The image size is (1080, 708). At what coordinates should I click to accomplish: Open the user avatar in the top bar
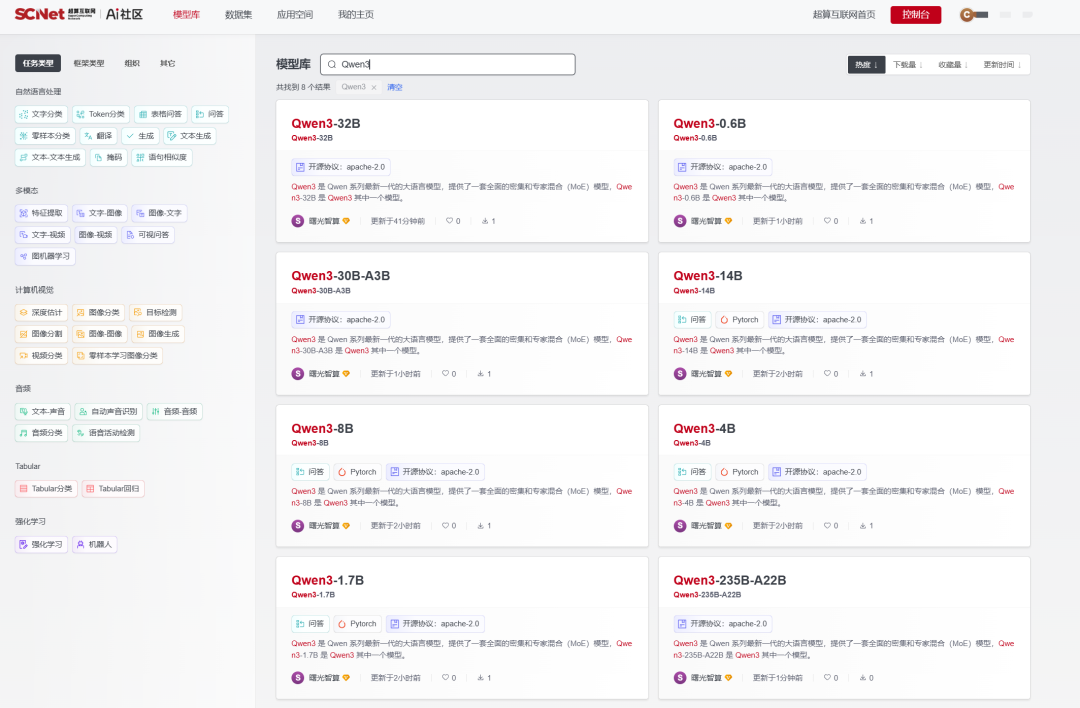[x=967, y=14]
